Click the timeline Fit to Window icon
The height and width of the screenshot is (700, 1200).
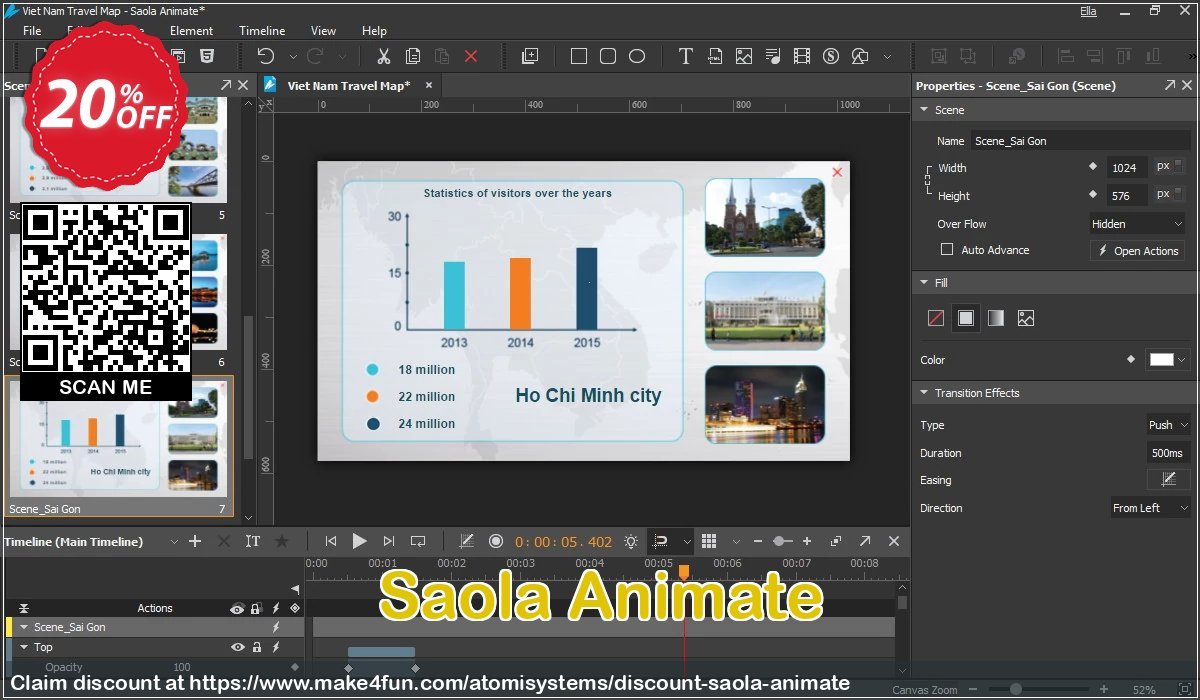[x=836, y=541]
